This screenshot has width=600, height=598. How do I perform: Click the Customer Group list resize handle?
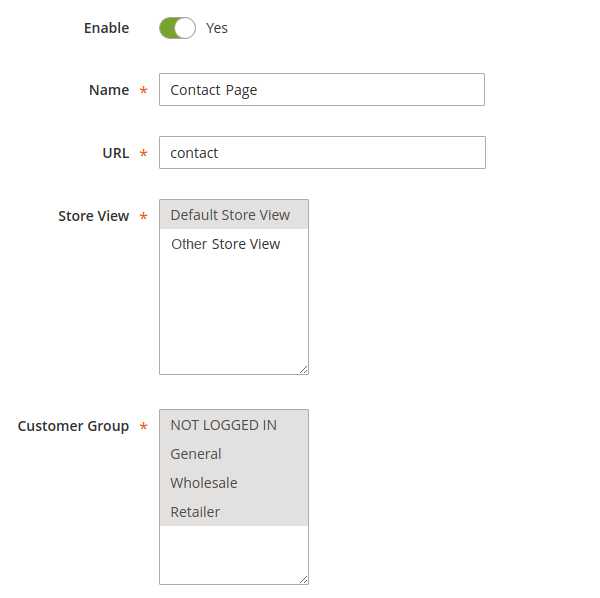[x=303, y=579]
